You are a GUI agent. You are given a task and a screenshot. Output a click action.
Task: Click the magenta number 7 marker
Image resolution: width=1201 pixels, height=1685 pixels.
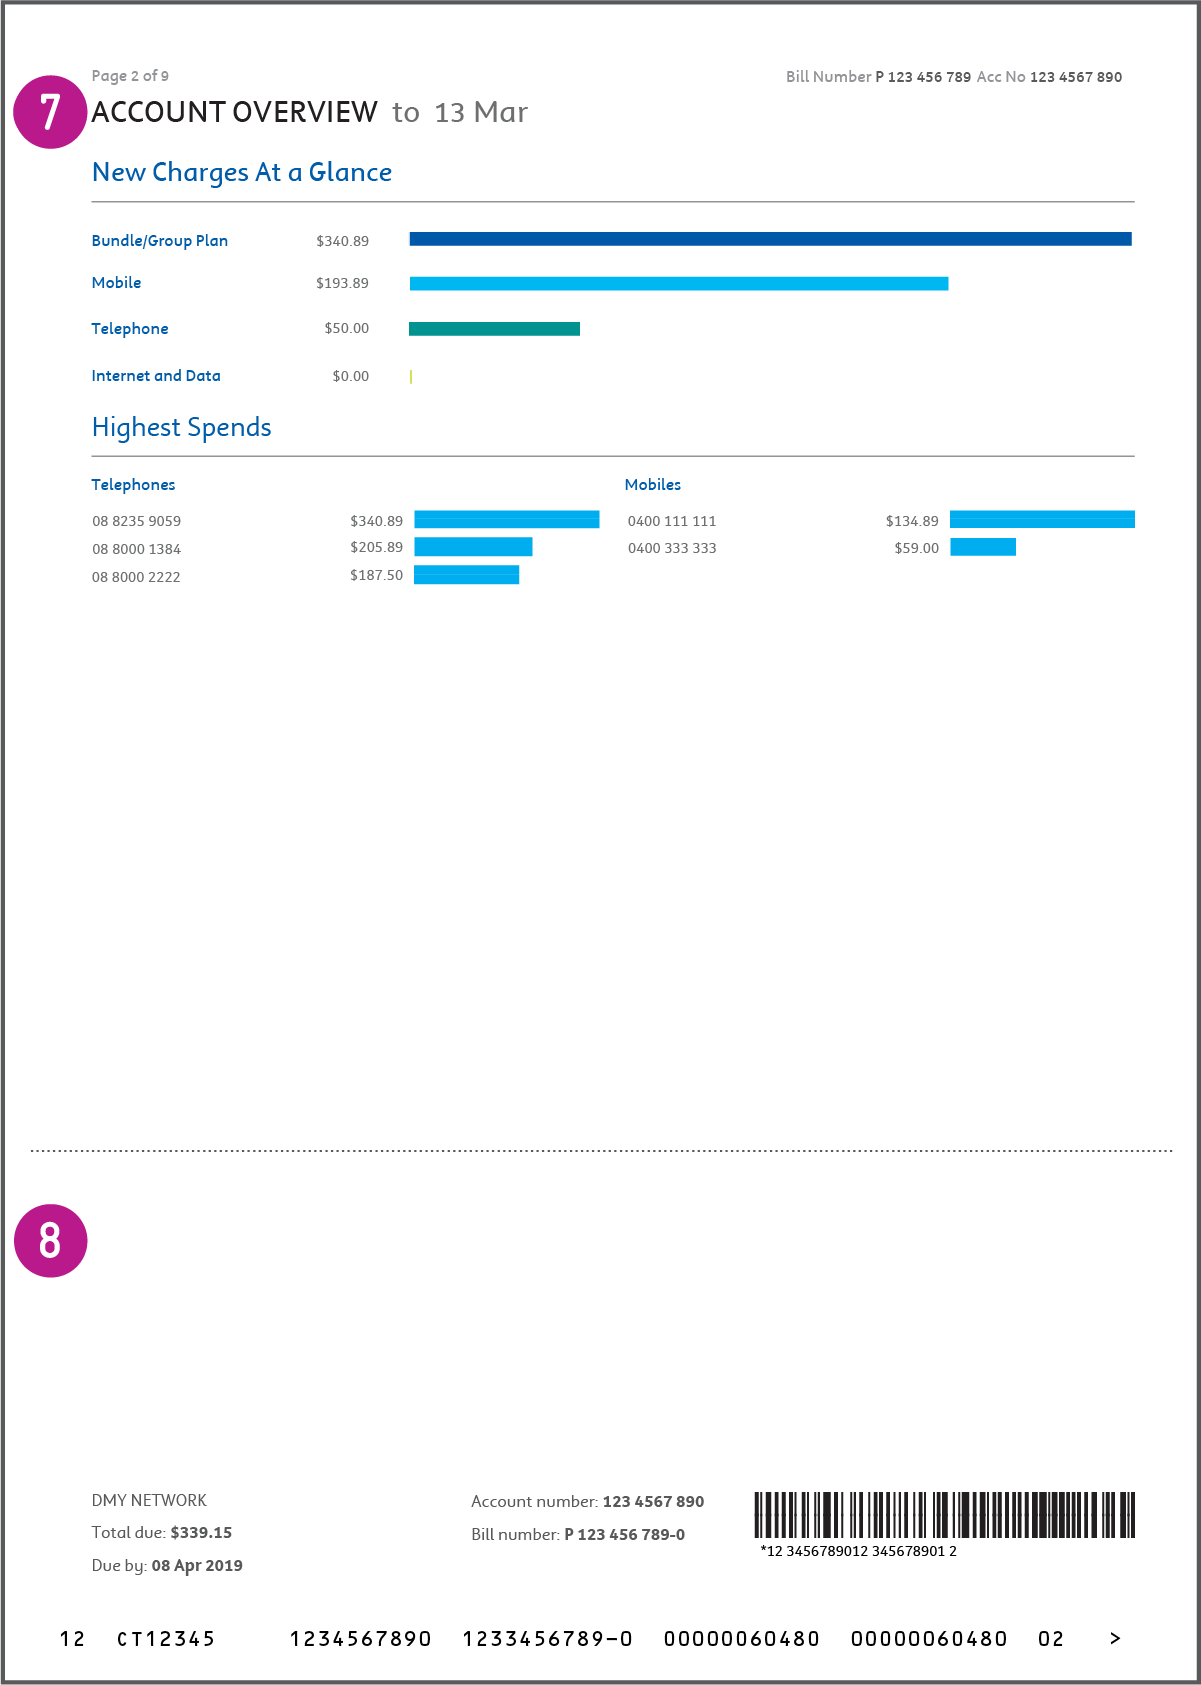(x=50, y=112)
